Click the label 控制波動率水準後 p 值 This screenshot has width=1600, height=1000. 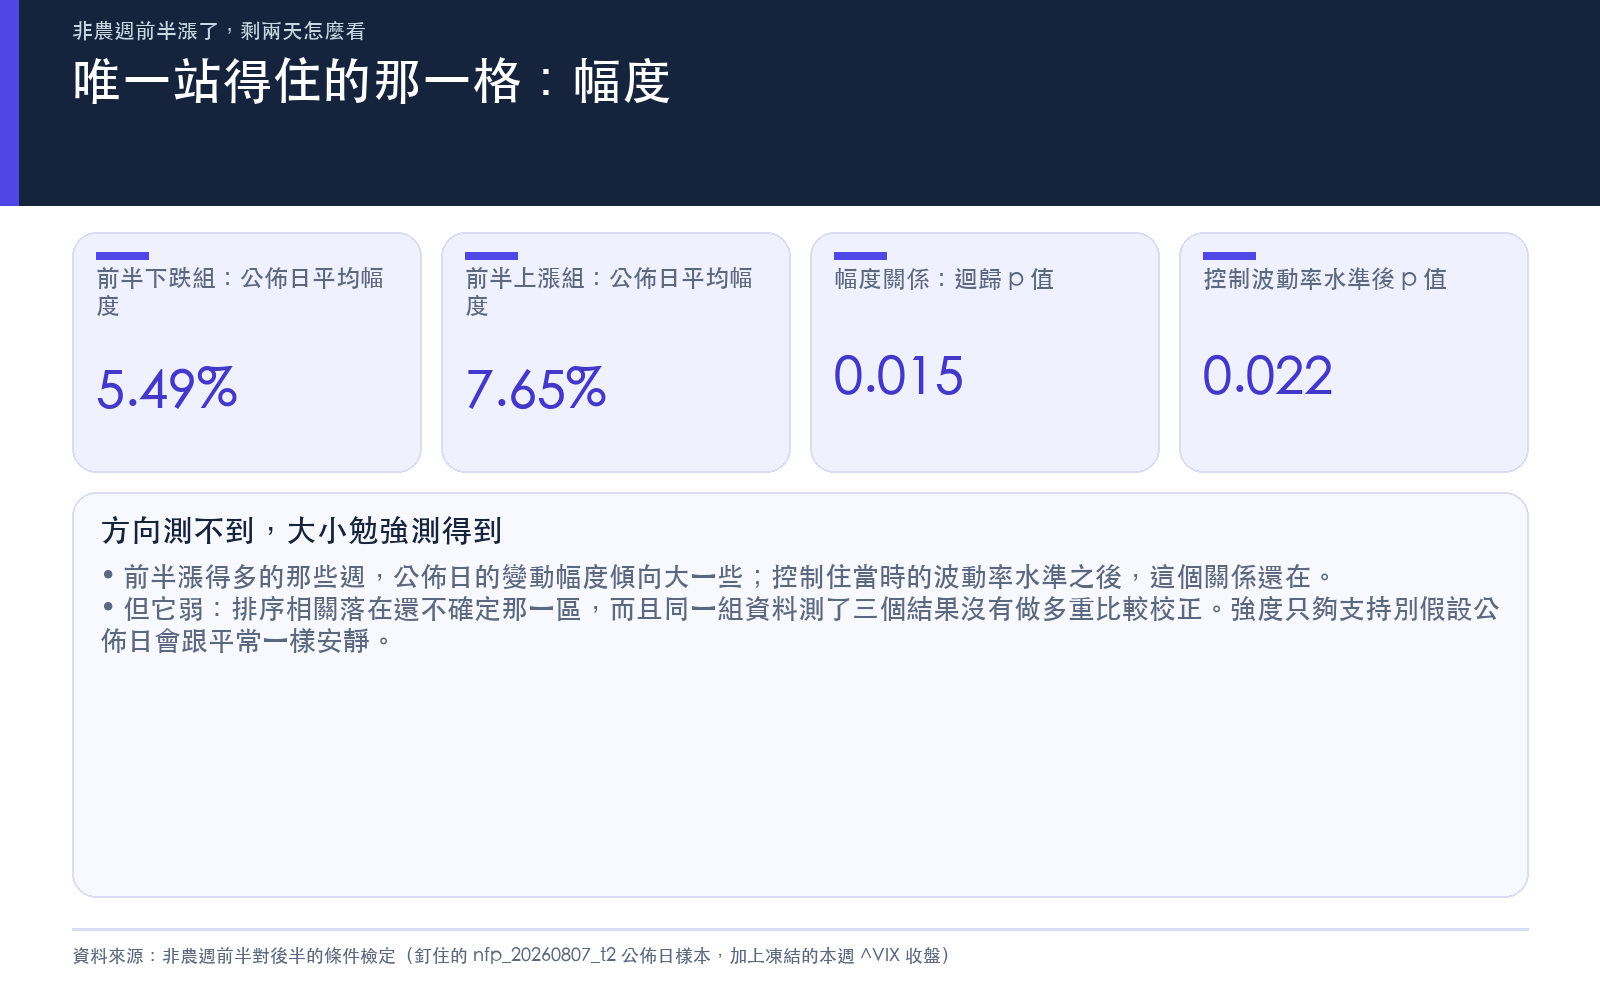tap(1325, 279)
